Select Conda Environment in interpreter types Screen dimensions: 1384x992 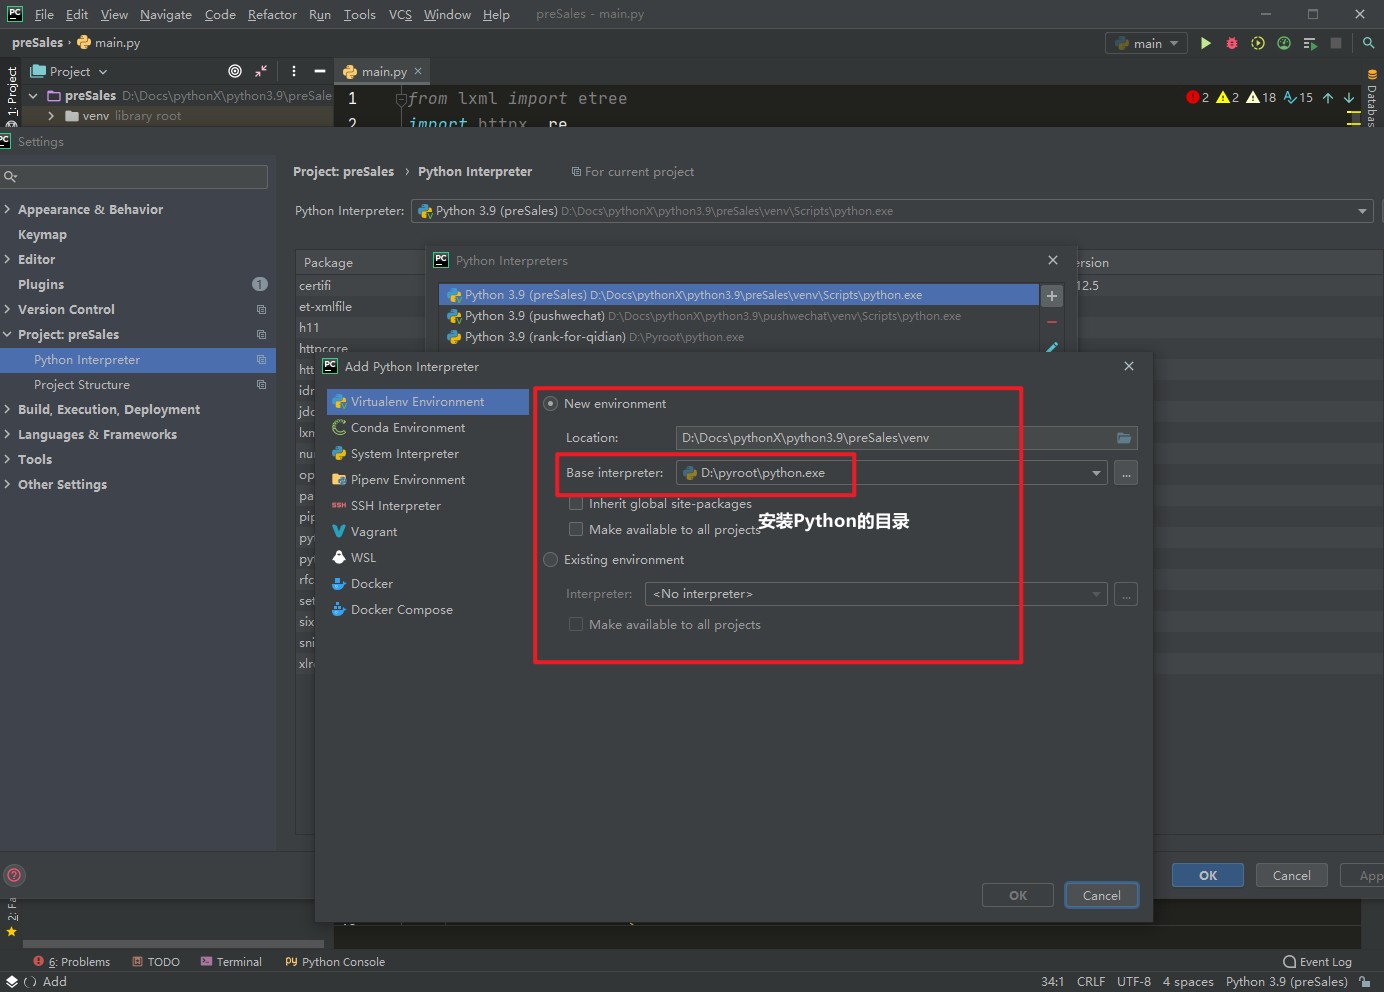pyautogui.click(x=427, y=427)
